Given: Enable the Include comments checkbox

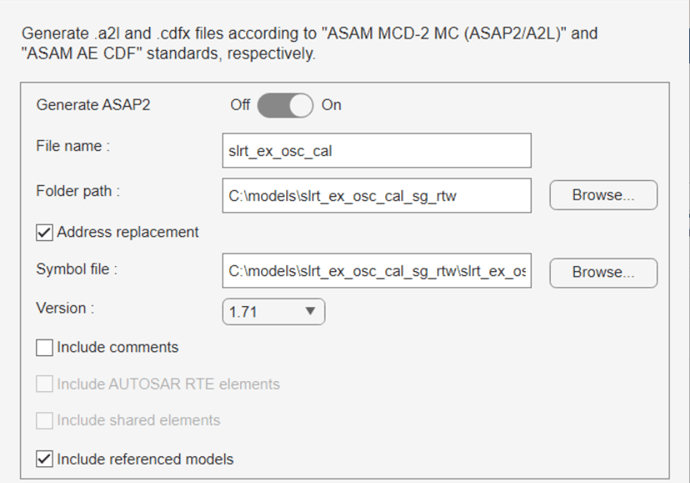Looking at the screenshot, I should coord(44,348).
